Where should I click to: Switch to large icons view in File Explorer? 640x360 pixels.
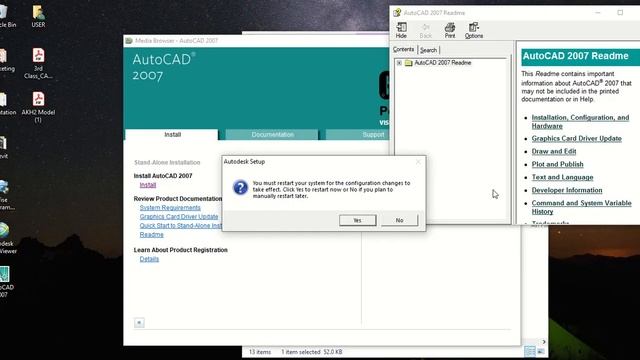point(541,351)
